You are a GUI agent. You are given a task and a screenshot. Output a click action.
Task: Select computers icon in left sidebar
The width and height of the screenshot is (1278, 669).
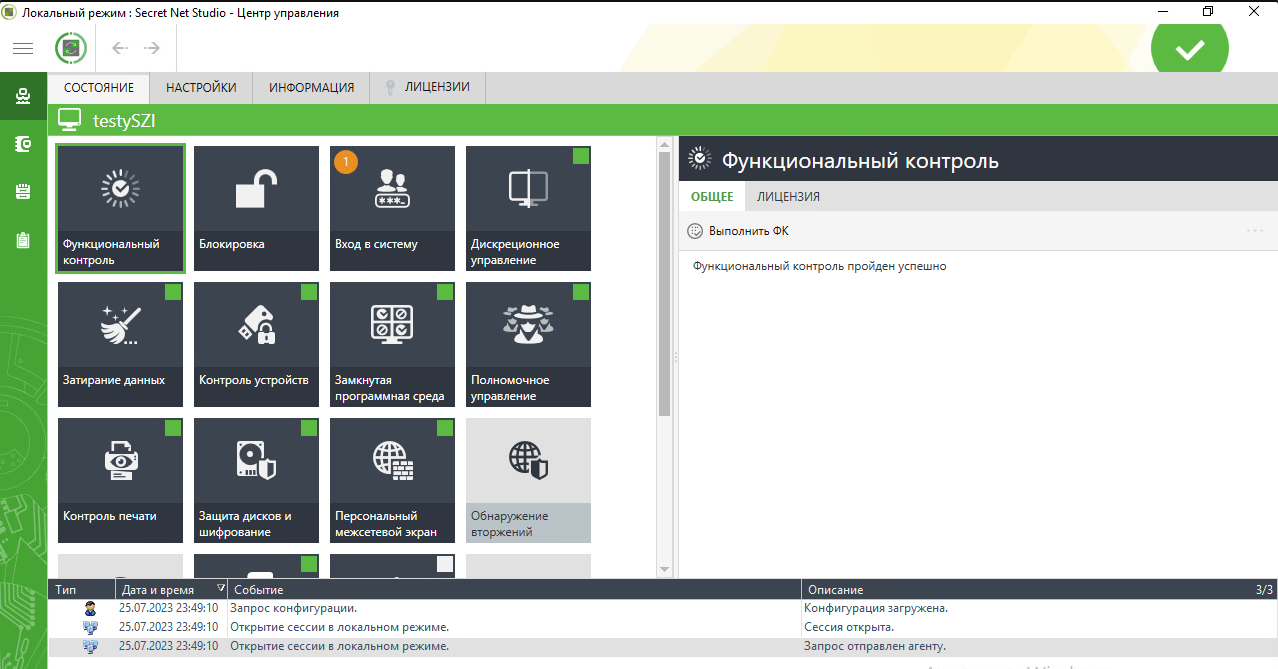tap(23, 97)
